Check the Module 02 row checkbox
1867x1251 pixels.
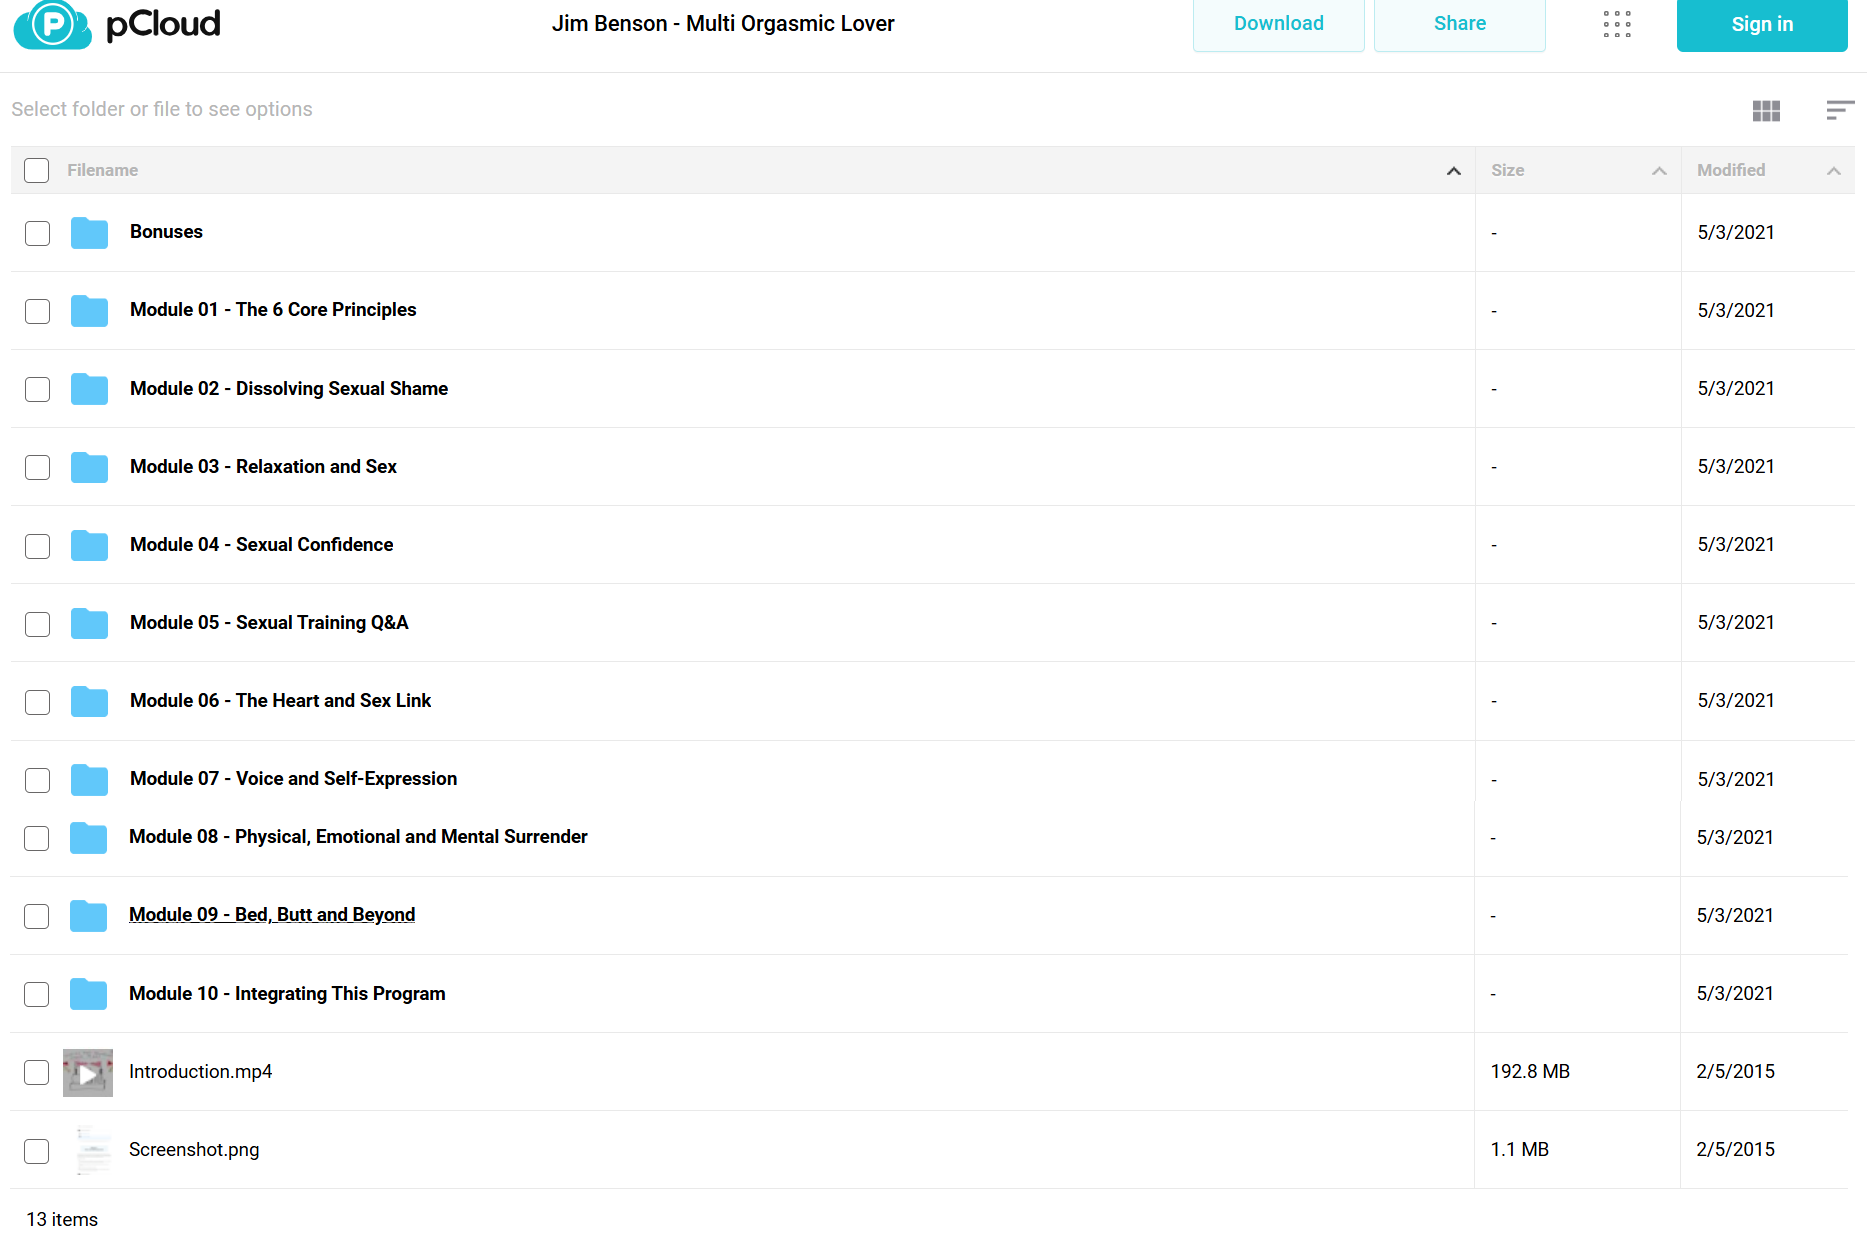tap(37, 389)
